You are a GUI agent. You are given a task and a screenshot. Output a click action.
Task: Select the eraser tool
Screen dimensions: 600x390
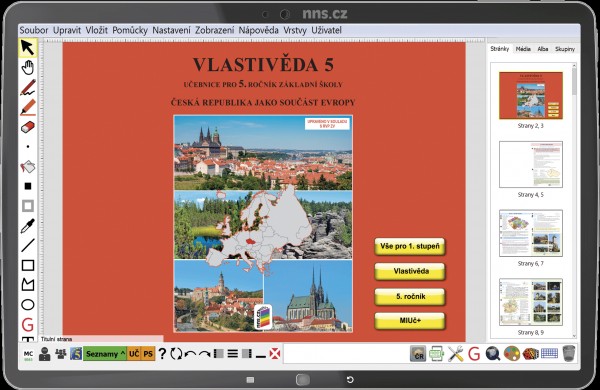click(28, 127)
